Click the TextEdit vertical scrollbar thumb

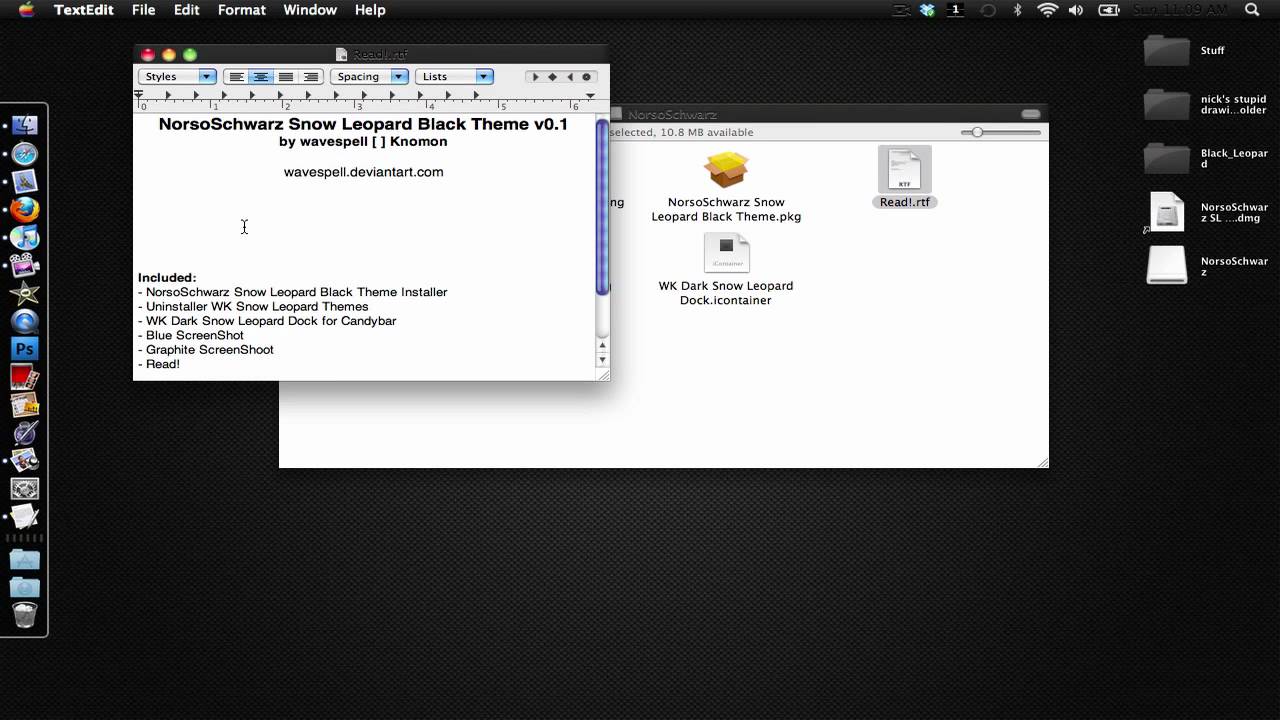(602, 206)
